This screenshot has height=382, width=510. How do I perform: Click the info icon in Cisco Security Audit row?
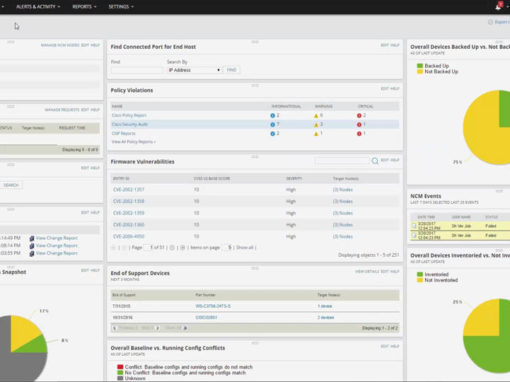pos(272,125)
